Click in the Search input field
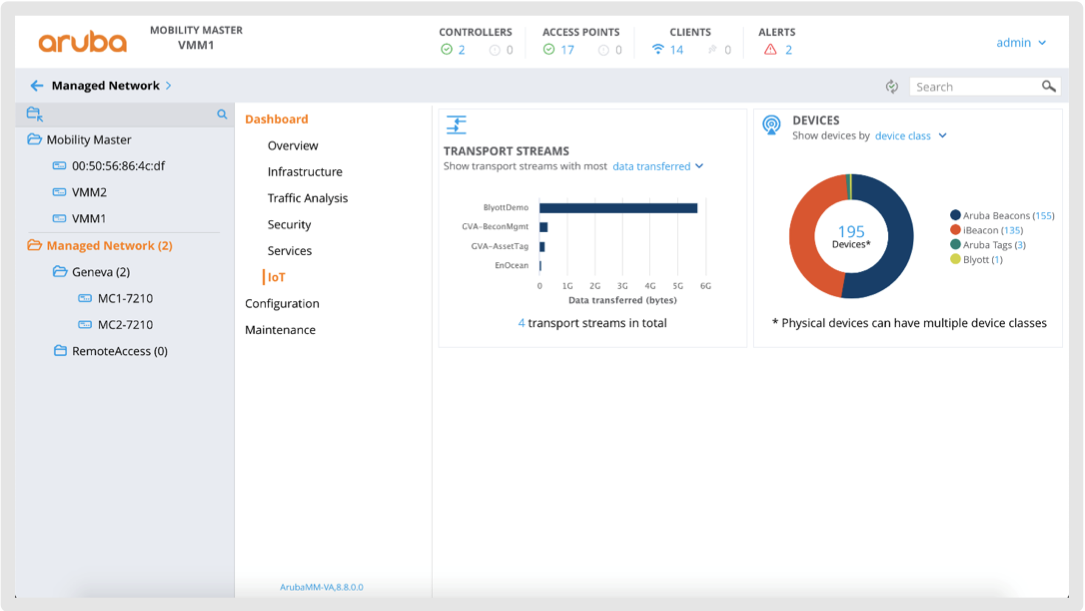Viewport: 1085px width, 611px height. (975, 87)
